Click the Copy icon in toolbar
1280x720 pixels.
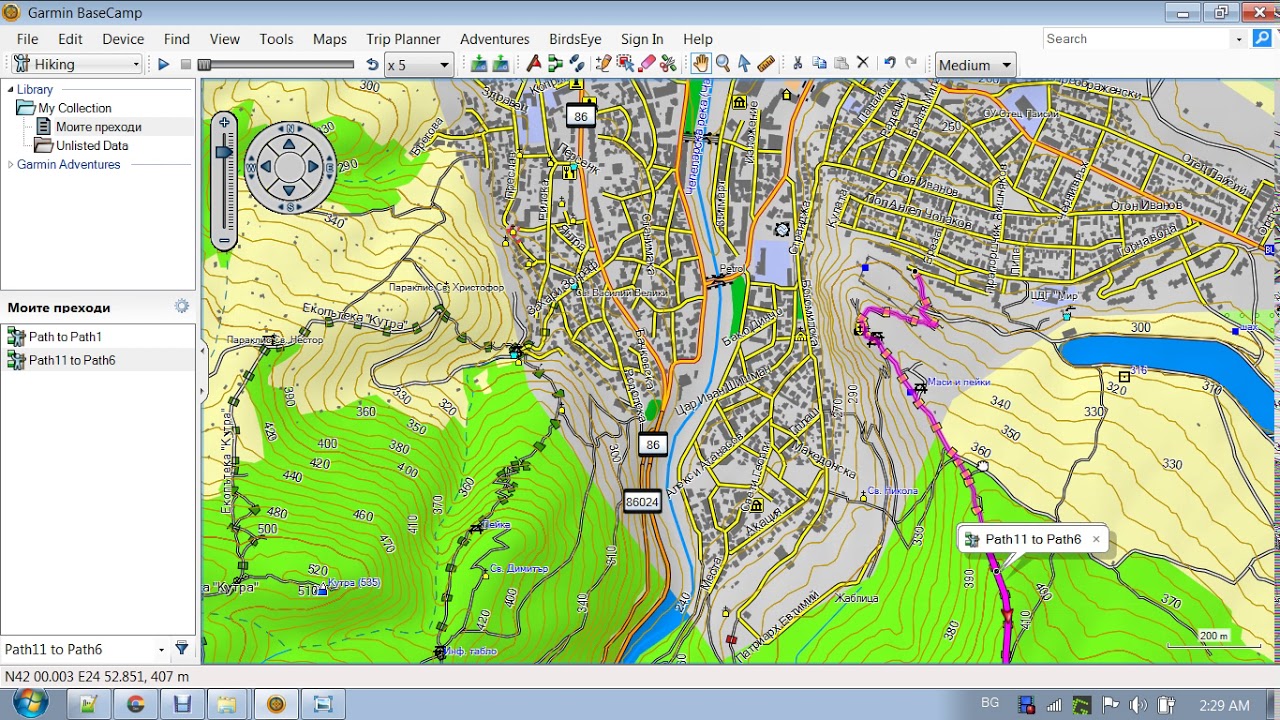coord(819,64)
